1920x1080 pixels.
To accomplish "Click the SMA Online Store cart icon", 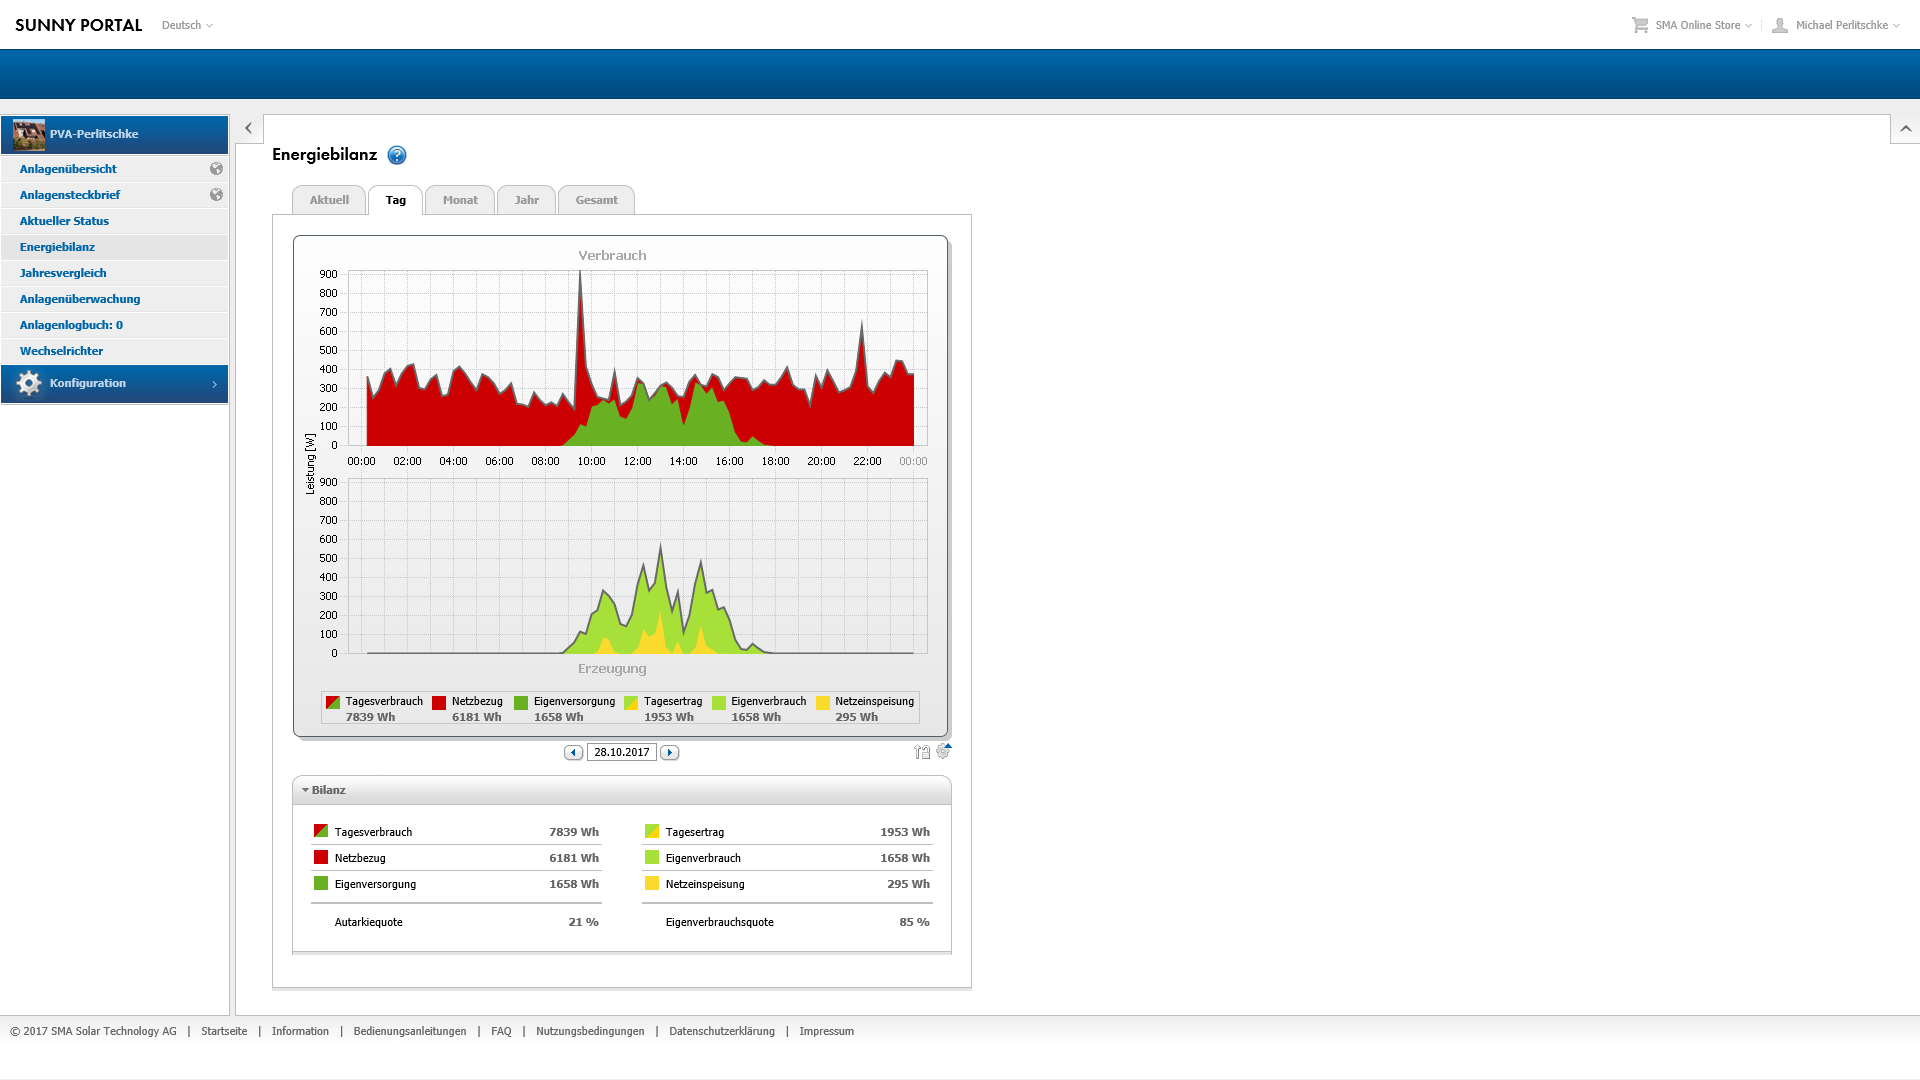I will pyautogui.click(x=1640, y=25).
